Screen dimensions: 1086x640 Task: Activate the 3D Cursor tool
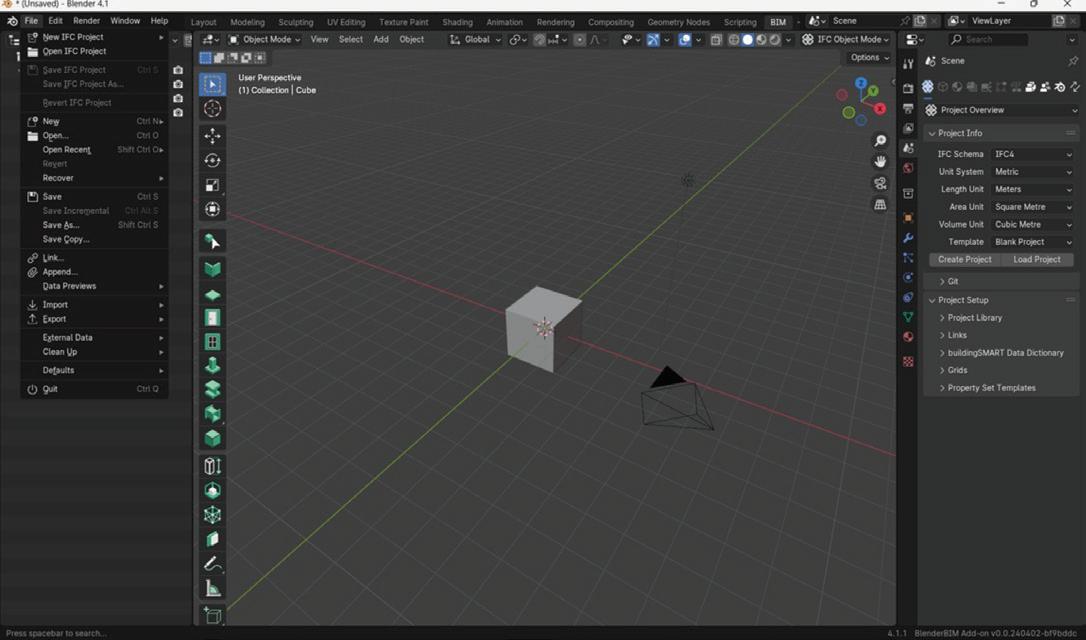coord(213,109)
